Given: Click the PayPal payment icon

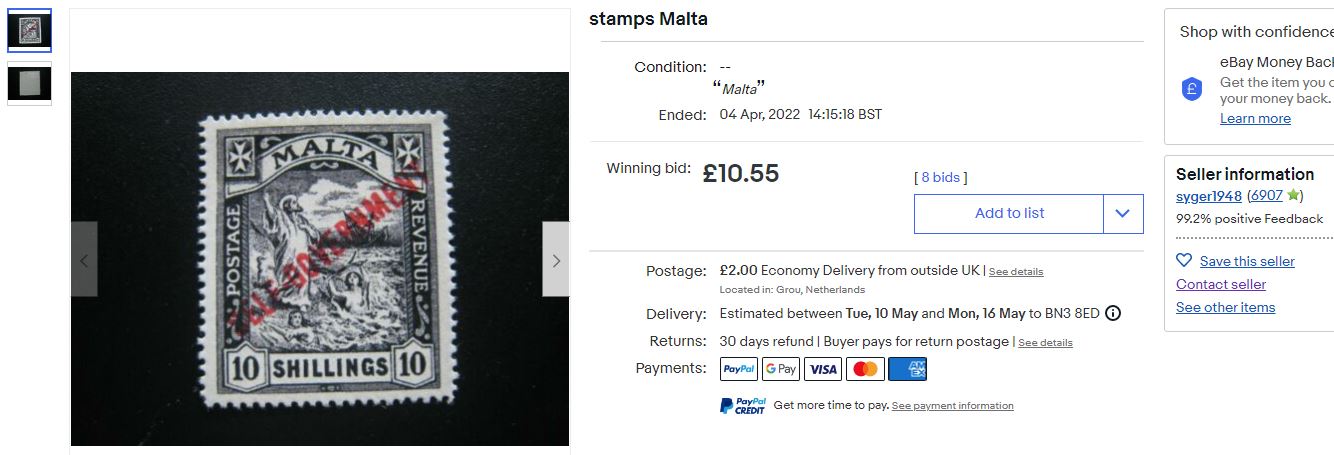Looking at the screenshot, I should [739, 369].
